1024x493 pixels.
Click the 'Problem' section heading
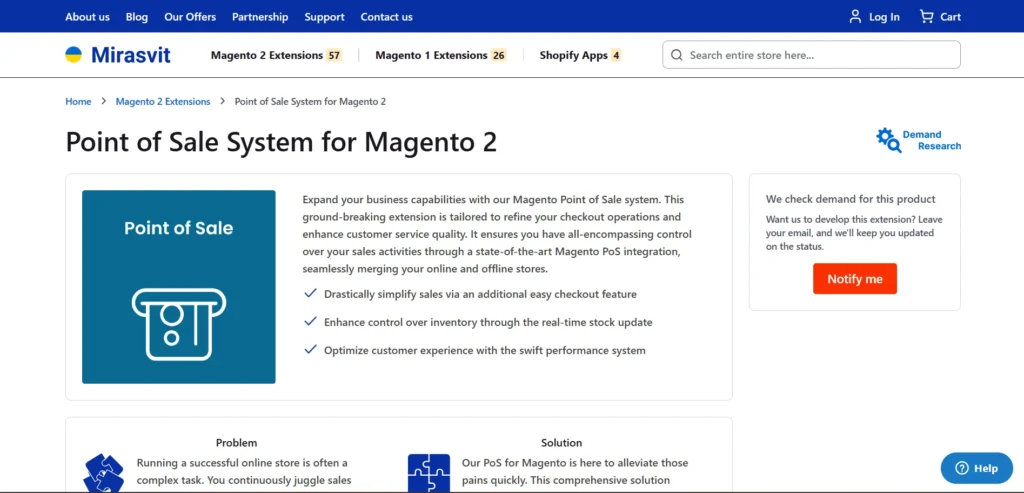point(236,443)
